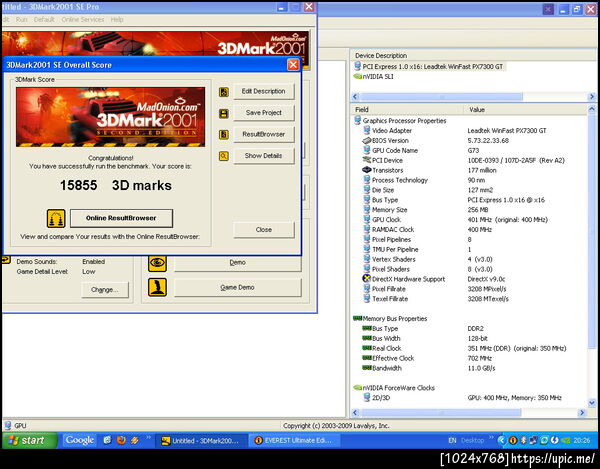Screen dimensions: 600x469
Task: Switch to EVEREST Ultimate Edition taskbar button
Action: [x=294, y=441]
